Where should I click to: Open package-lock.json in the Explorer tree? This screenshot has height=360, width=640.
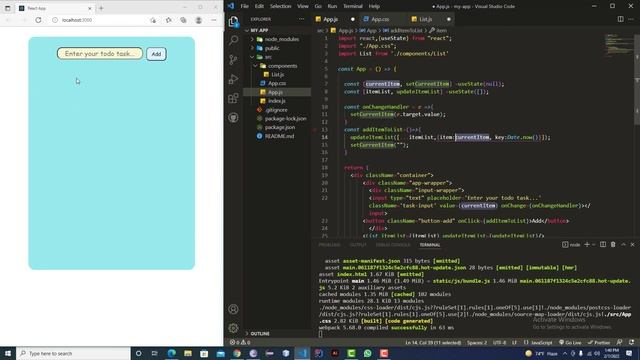pyautogui.click(x=285, y=118)
